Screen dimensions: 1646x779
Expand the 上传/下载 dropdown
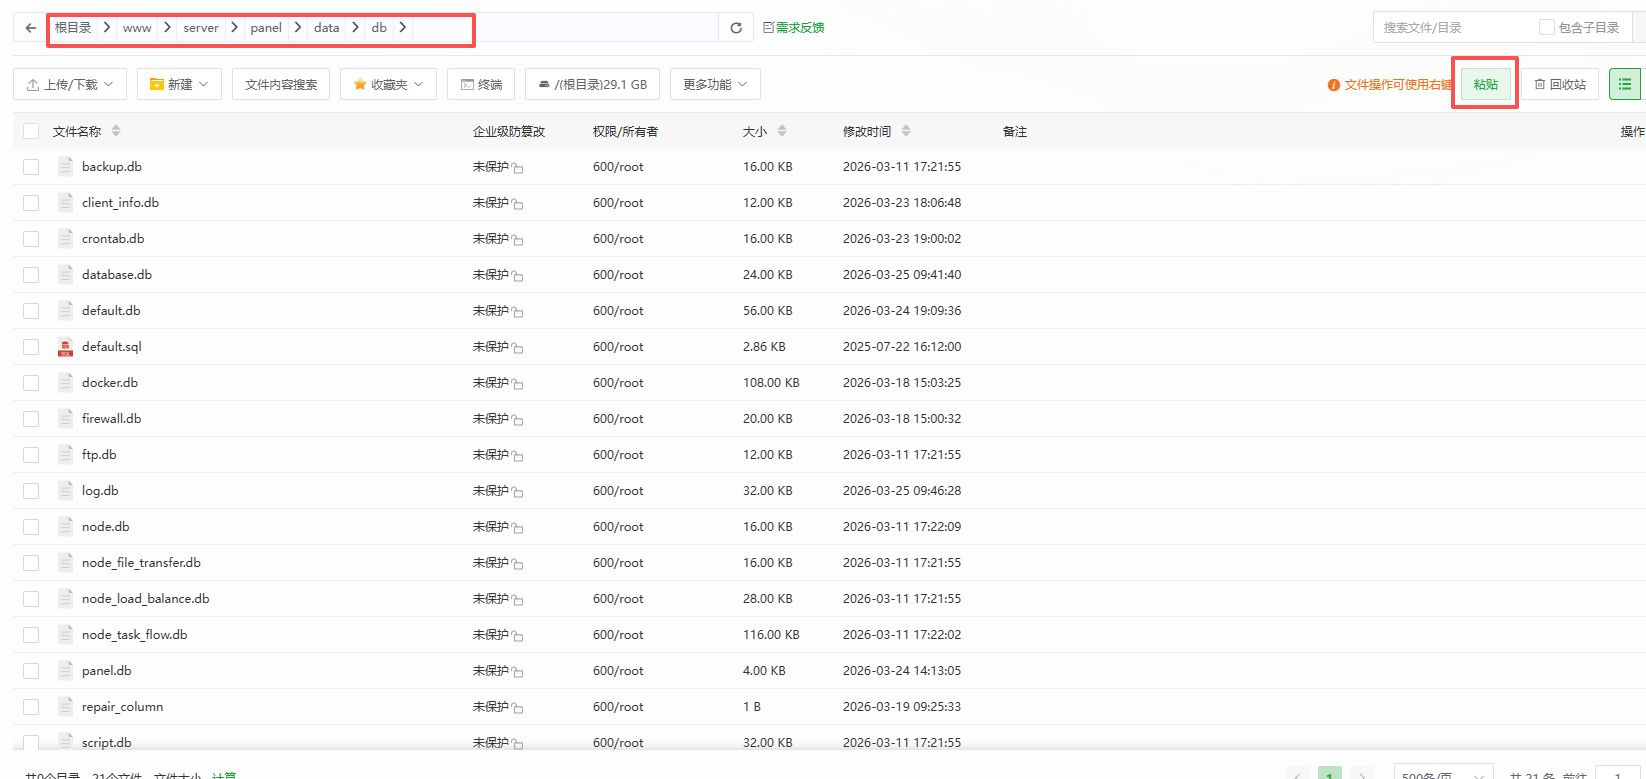(70, 84)
